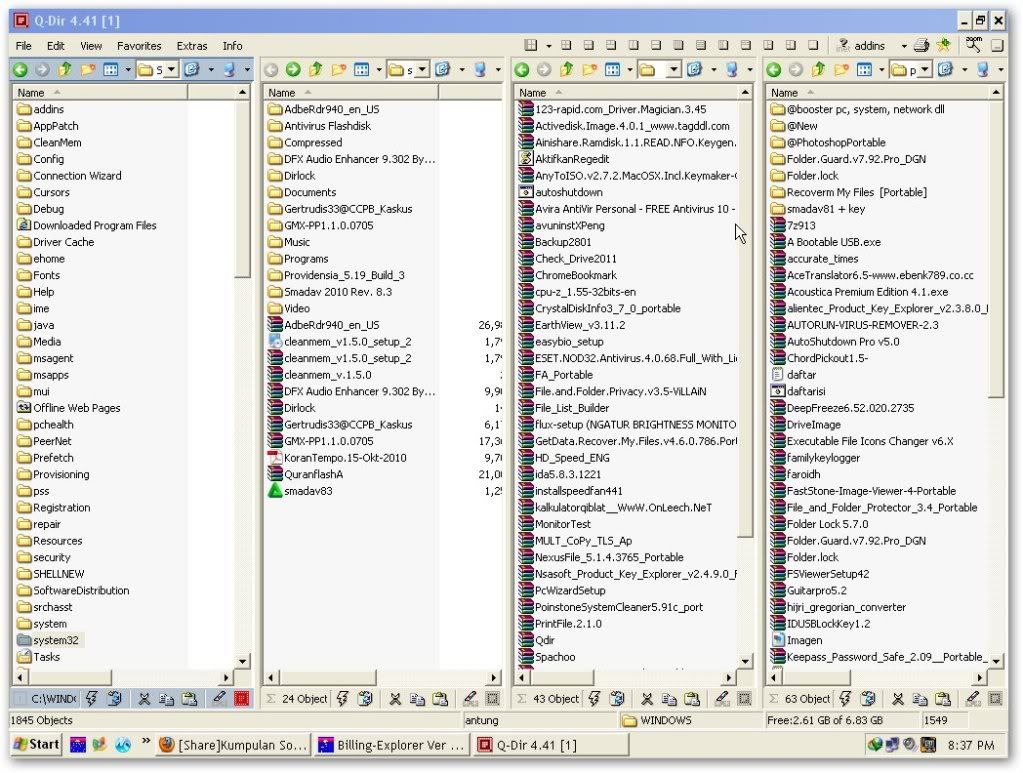Open the View menu

coord(91,46)
